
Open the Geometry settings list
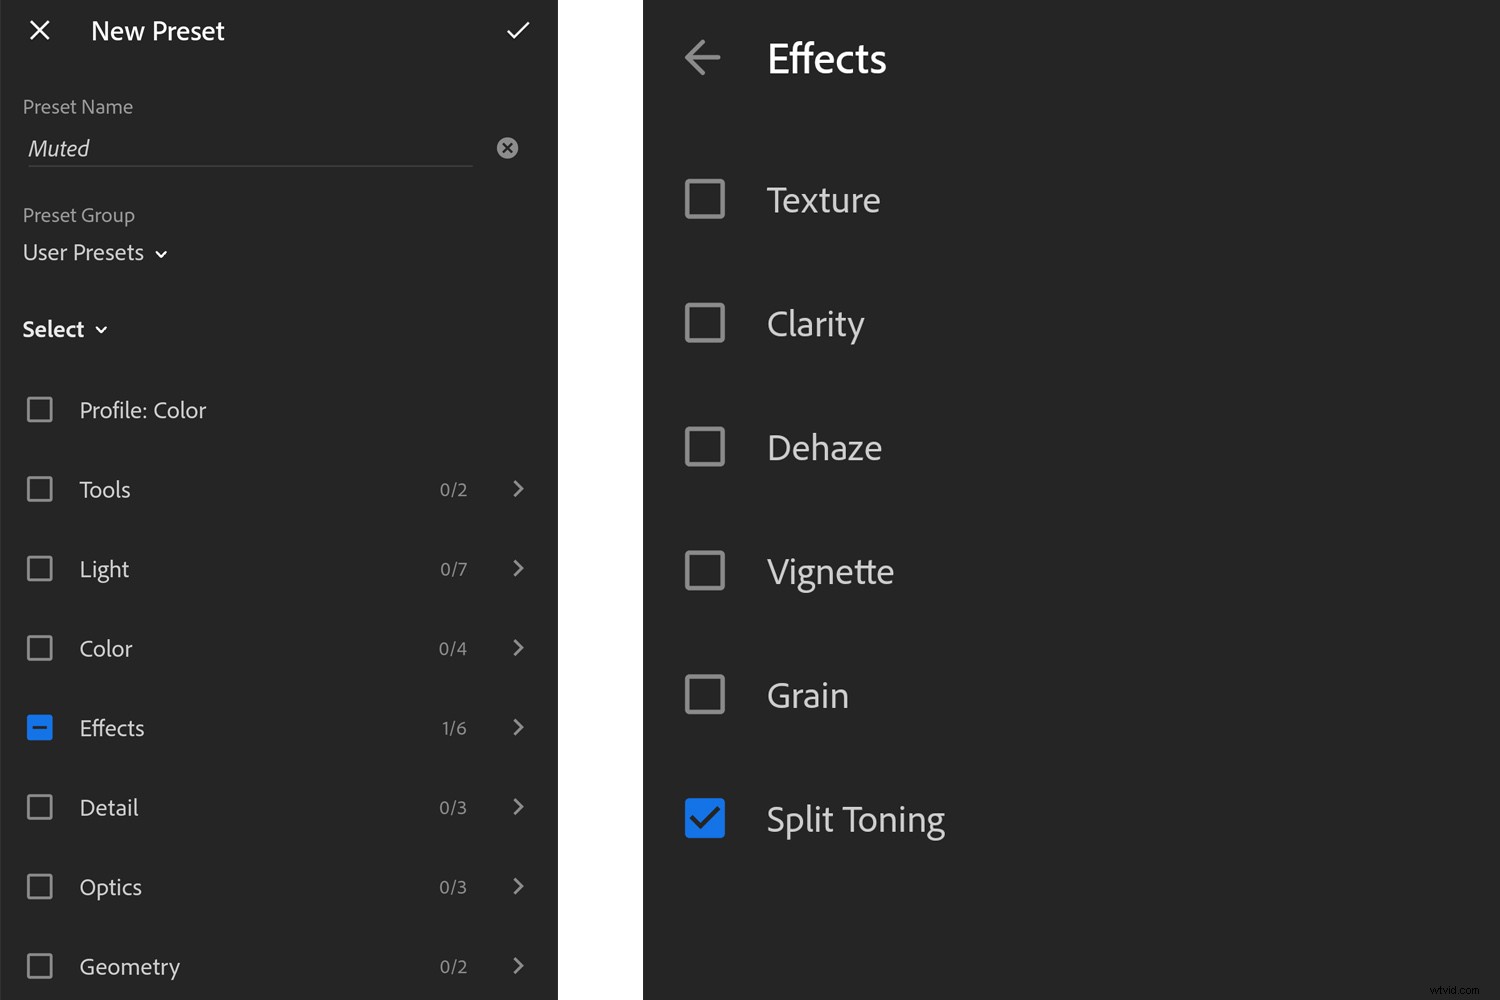(x=518, y=966)
